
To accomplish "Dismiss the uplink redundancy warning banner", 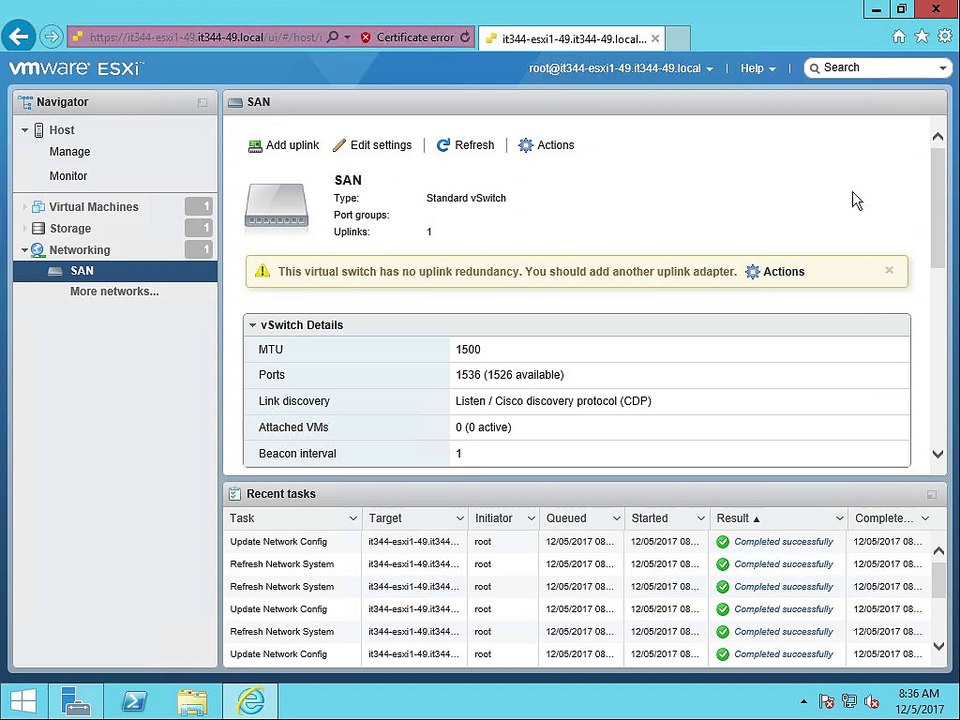I will [889, 270].
